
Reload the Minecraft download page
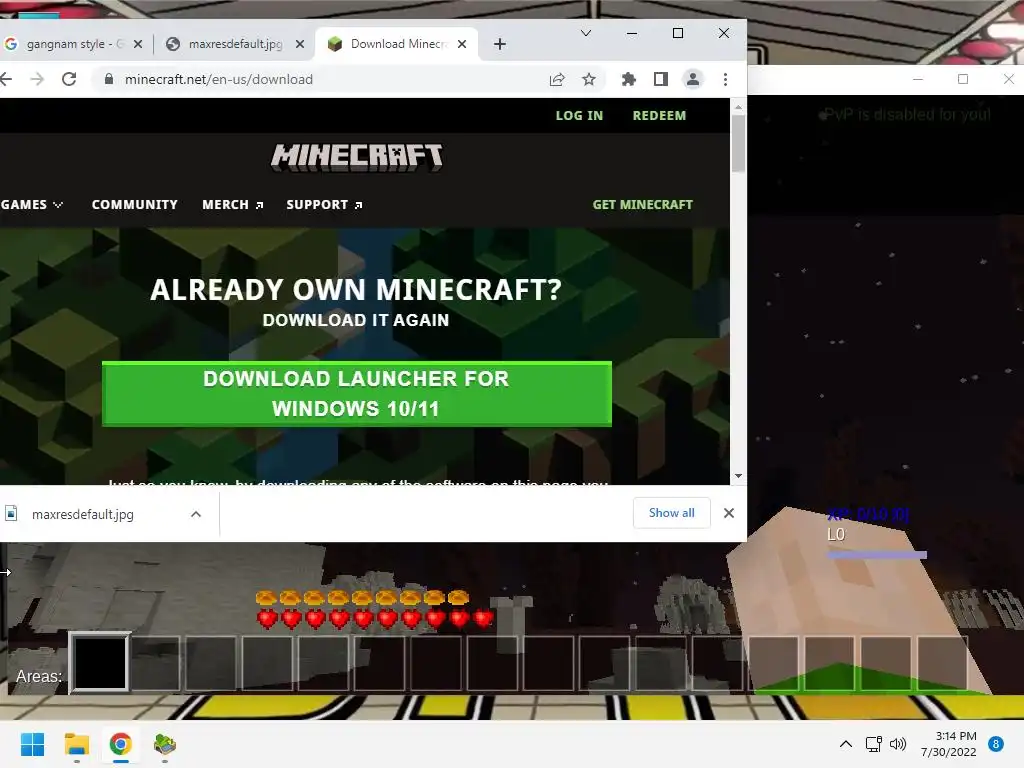click(69, 79)
